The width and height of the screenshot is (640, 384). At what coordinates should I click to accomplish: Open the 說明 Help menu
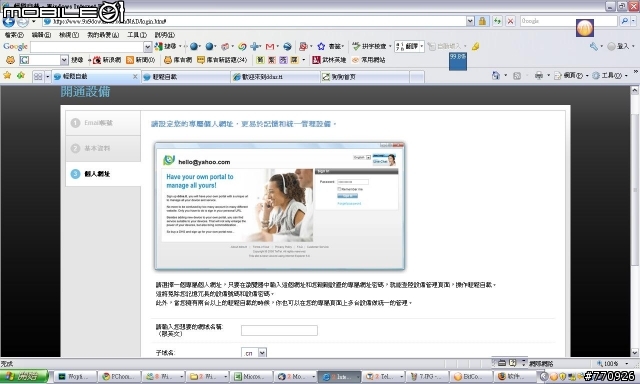click(x=164, y=35)
